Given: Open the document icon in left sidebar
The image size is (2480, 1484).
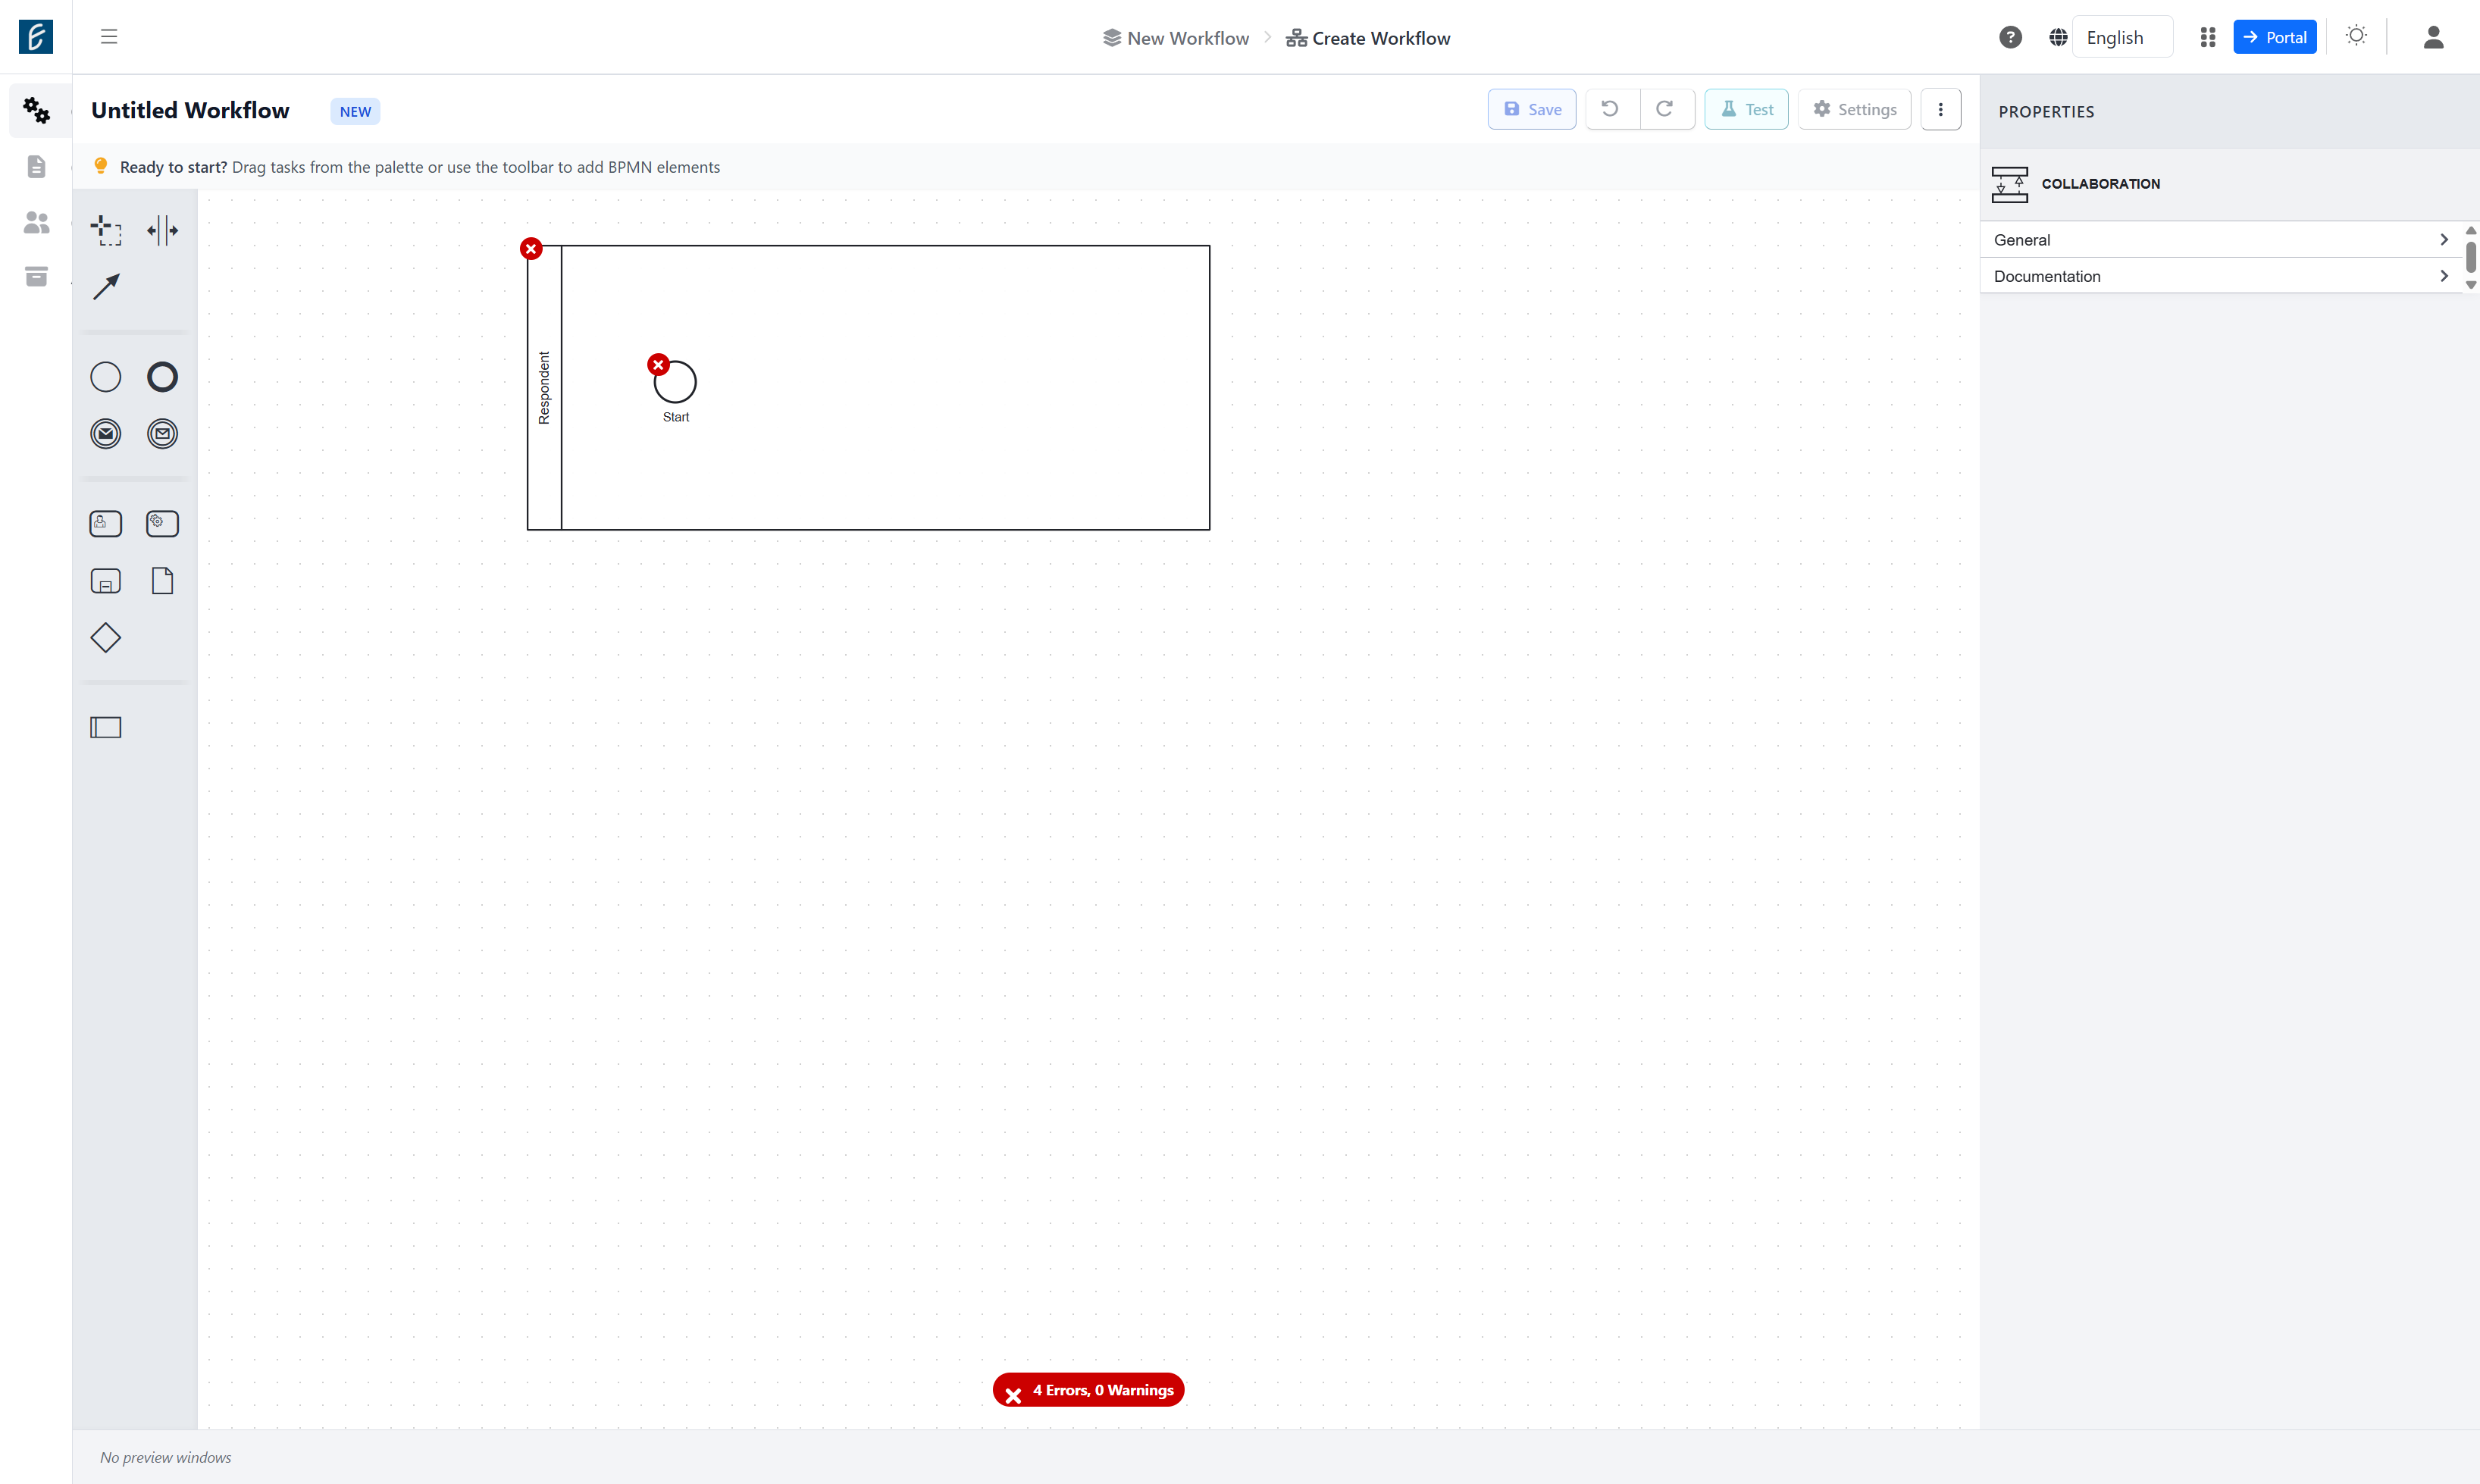Looking at the screenshot, I should coord(36,166).
